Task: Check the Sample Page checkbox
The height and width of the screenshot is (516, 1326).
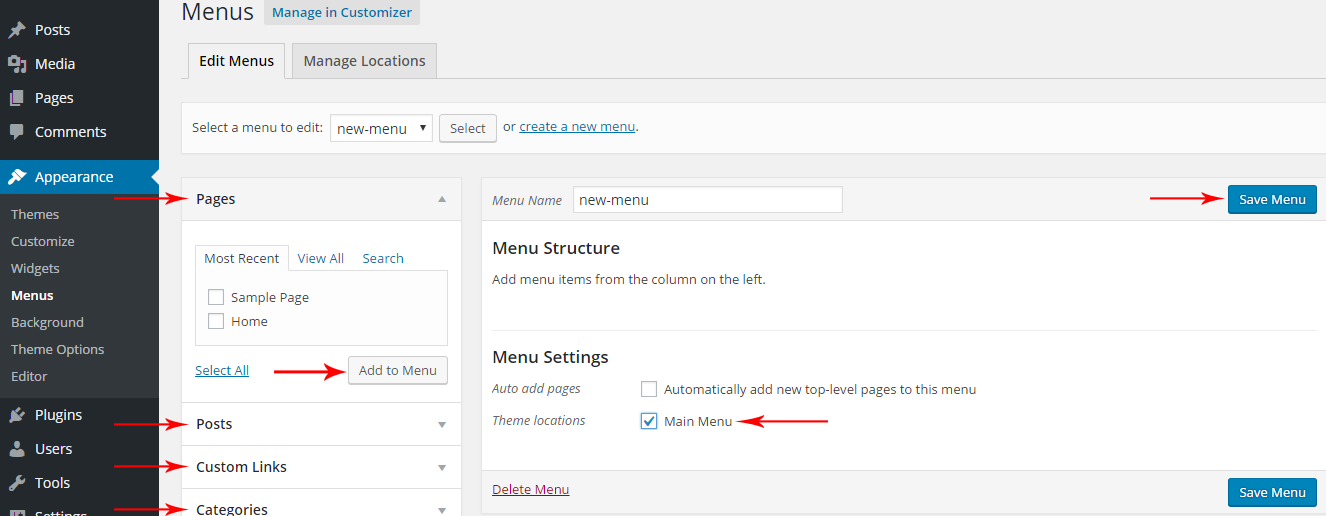Action: 216,297
